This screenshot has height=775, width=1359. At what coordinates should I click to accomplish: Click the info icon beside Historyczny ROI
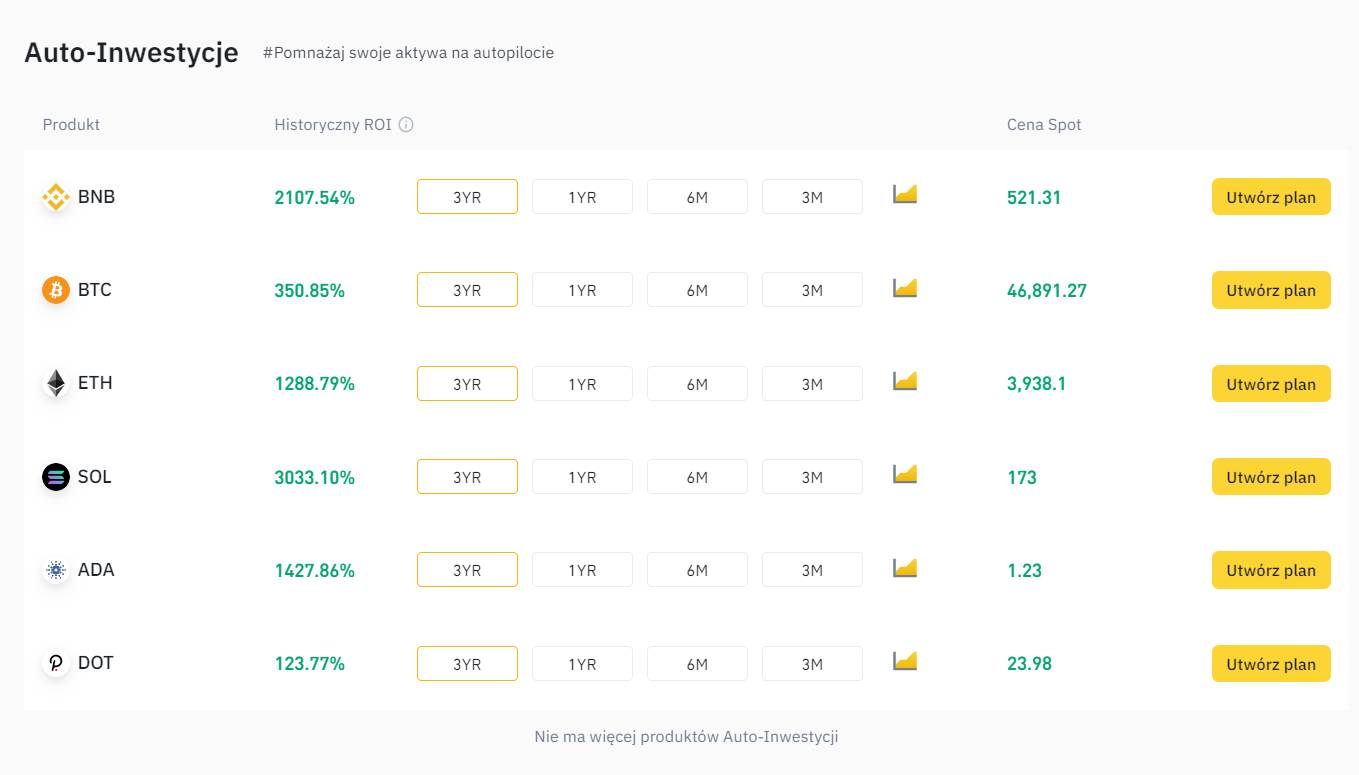406,125
